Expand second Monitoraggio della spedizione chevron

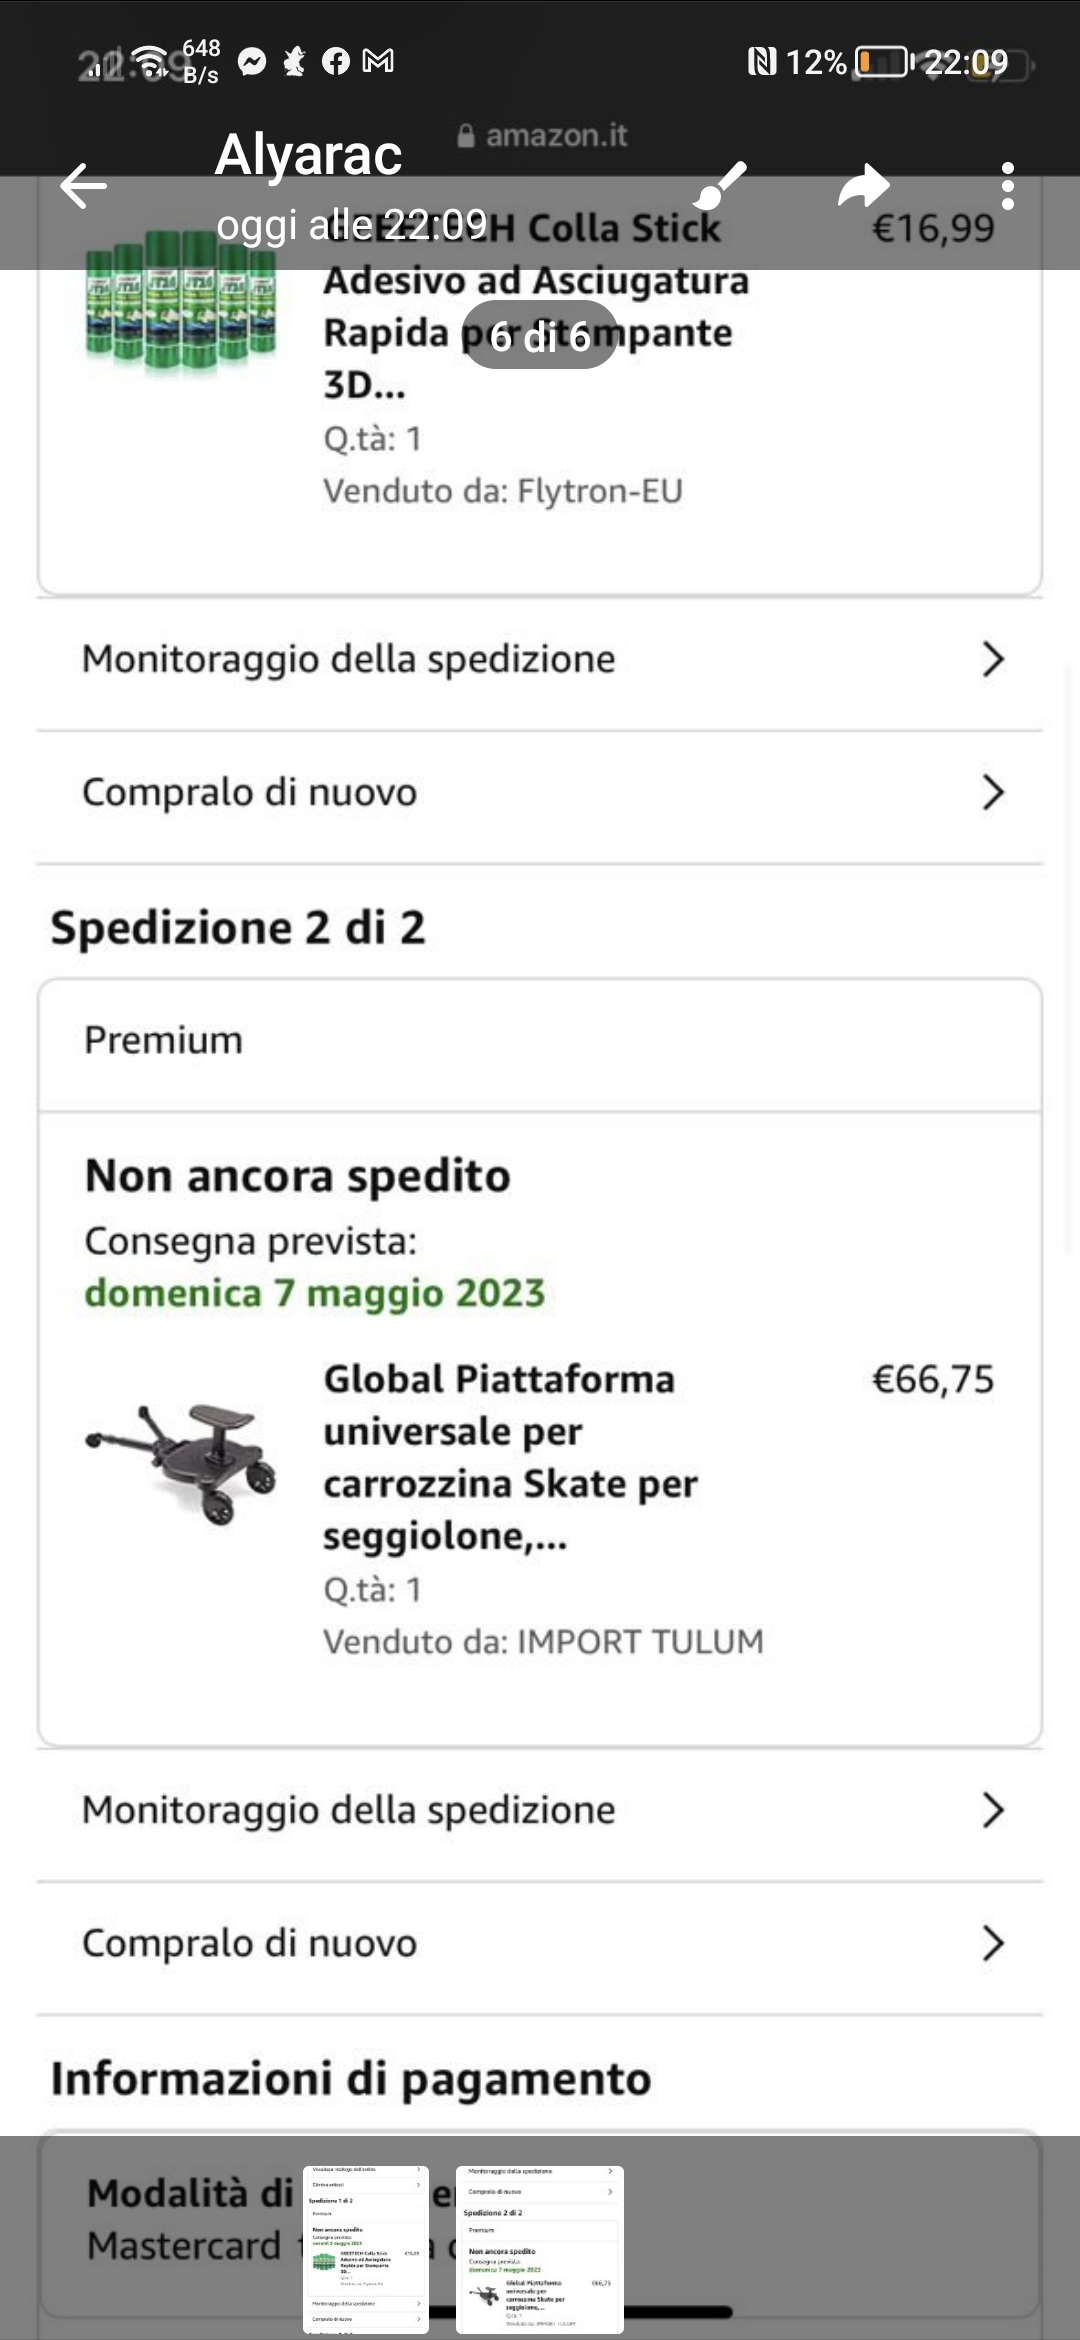(x=992, y=1809)
